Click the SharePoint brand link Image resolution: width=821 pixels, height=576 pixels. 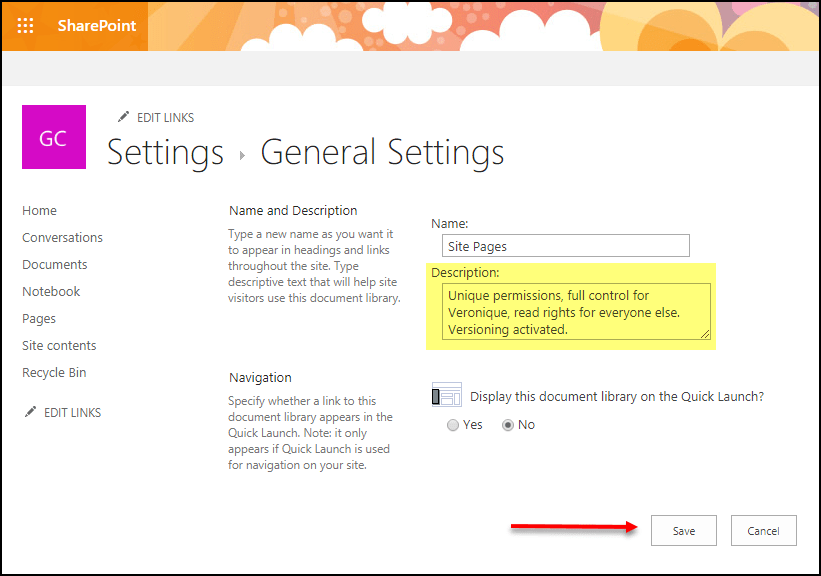(x=97, y=25)
